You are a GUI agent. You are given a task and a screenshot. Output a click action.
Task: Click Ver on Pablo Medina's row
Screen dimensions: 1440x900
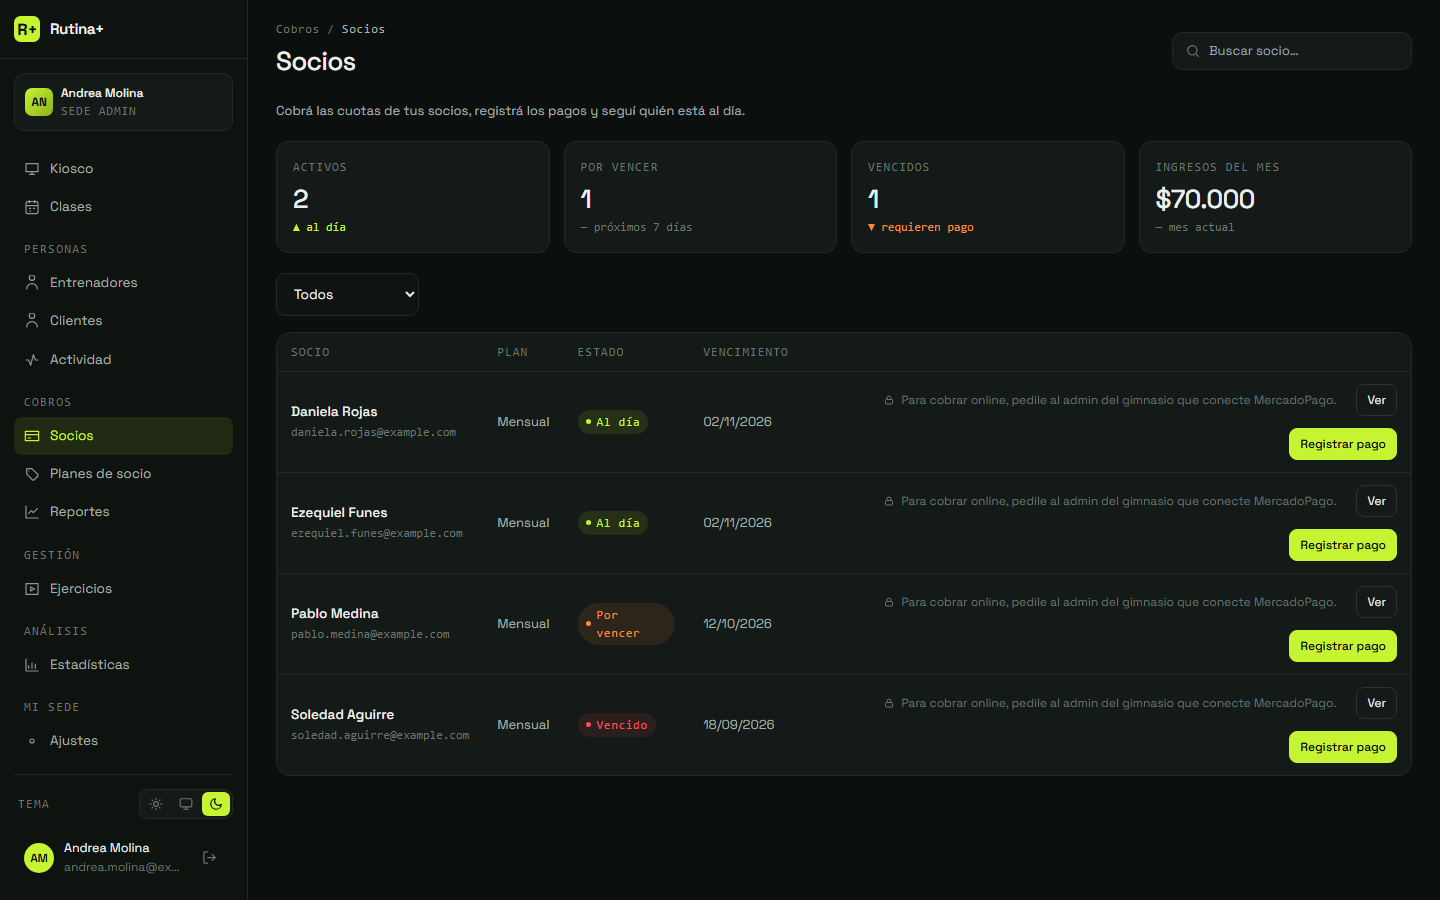click(1376, 602)
